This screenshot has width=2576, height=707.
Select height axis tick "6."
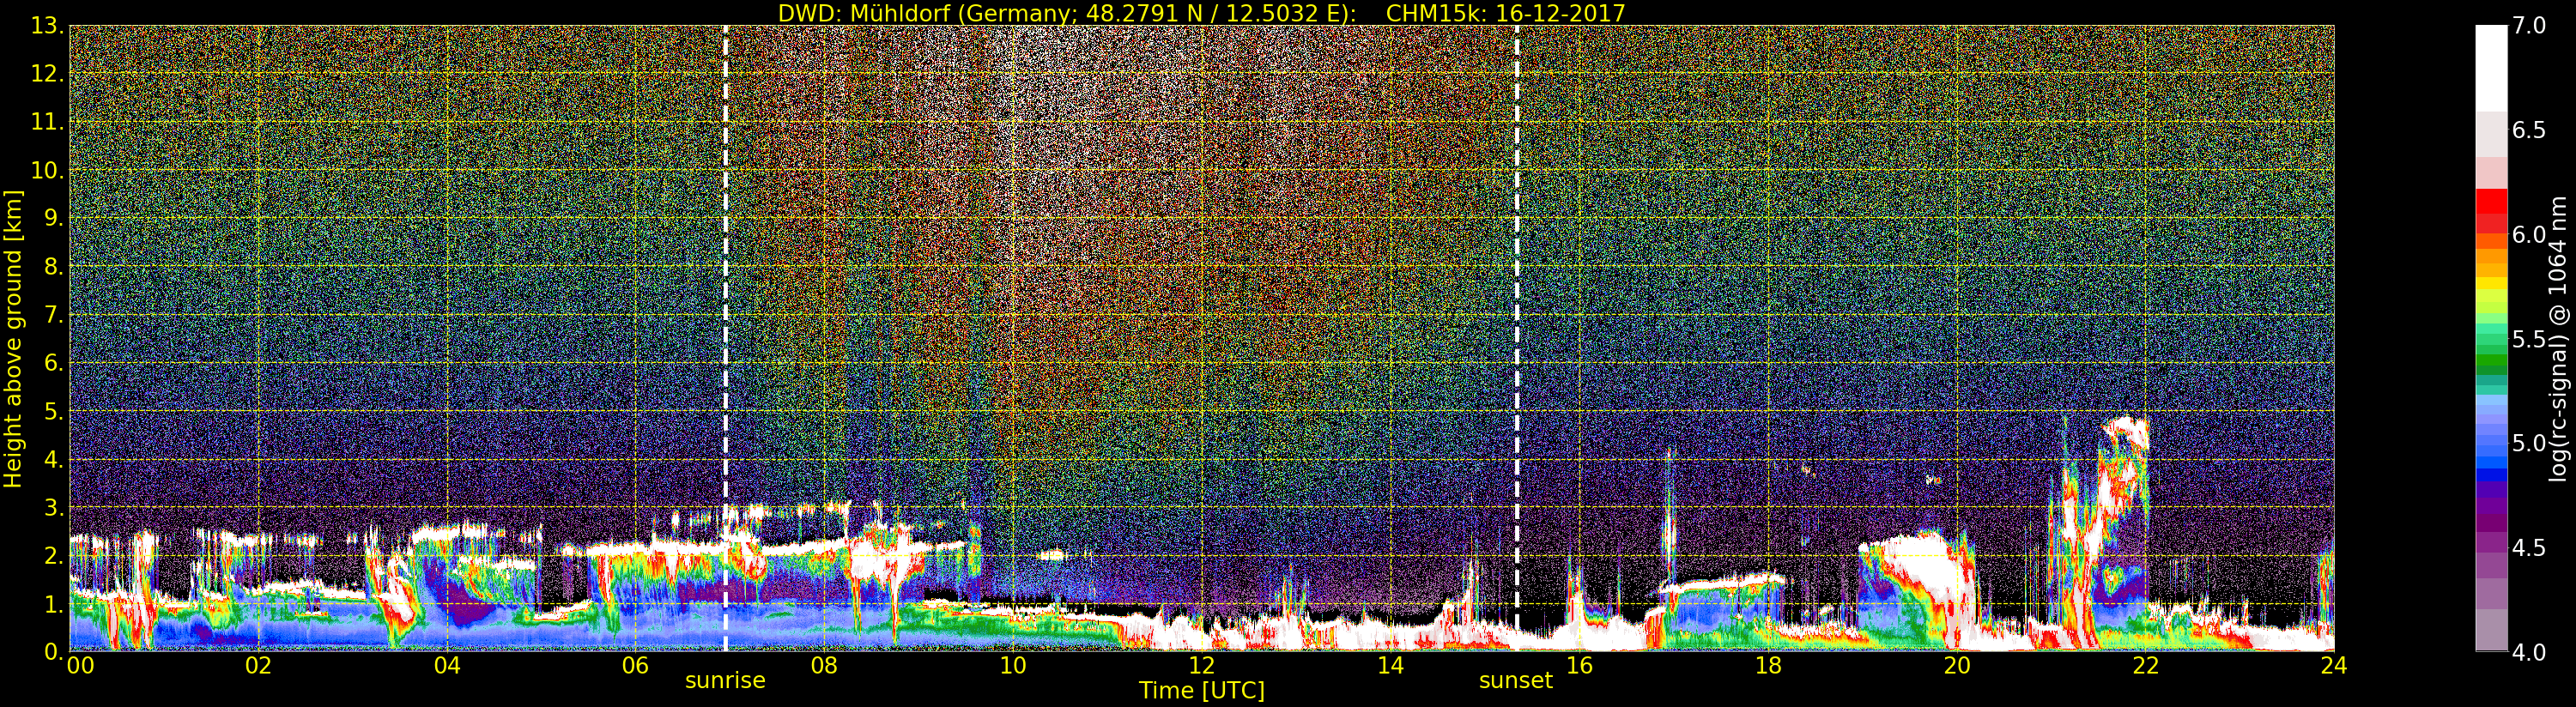(53, 363)
